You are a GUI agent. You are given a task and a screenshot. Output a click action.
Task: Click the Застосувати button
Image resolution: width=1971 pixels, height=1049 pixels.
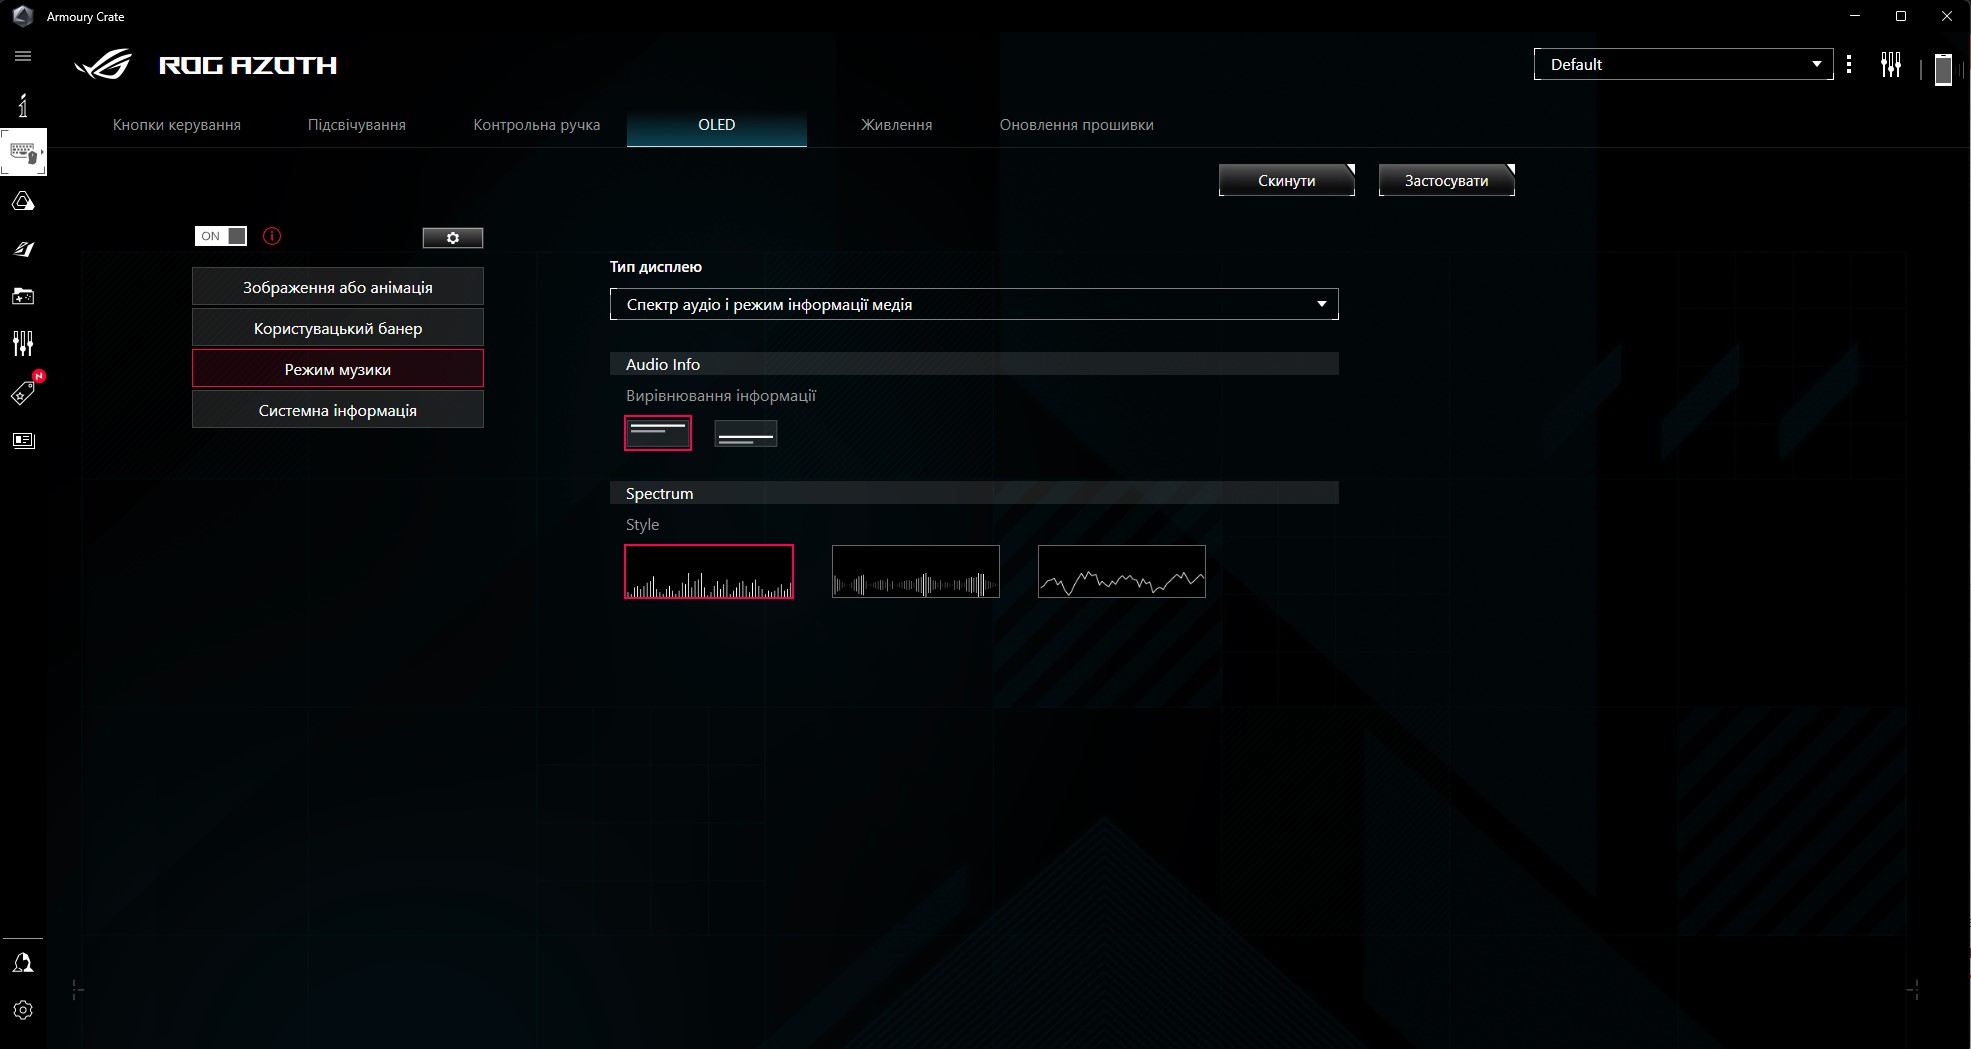pyautogui.click(x=1446, y=181)
